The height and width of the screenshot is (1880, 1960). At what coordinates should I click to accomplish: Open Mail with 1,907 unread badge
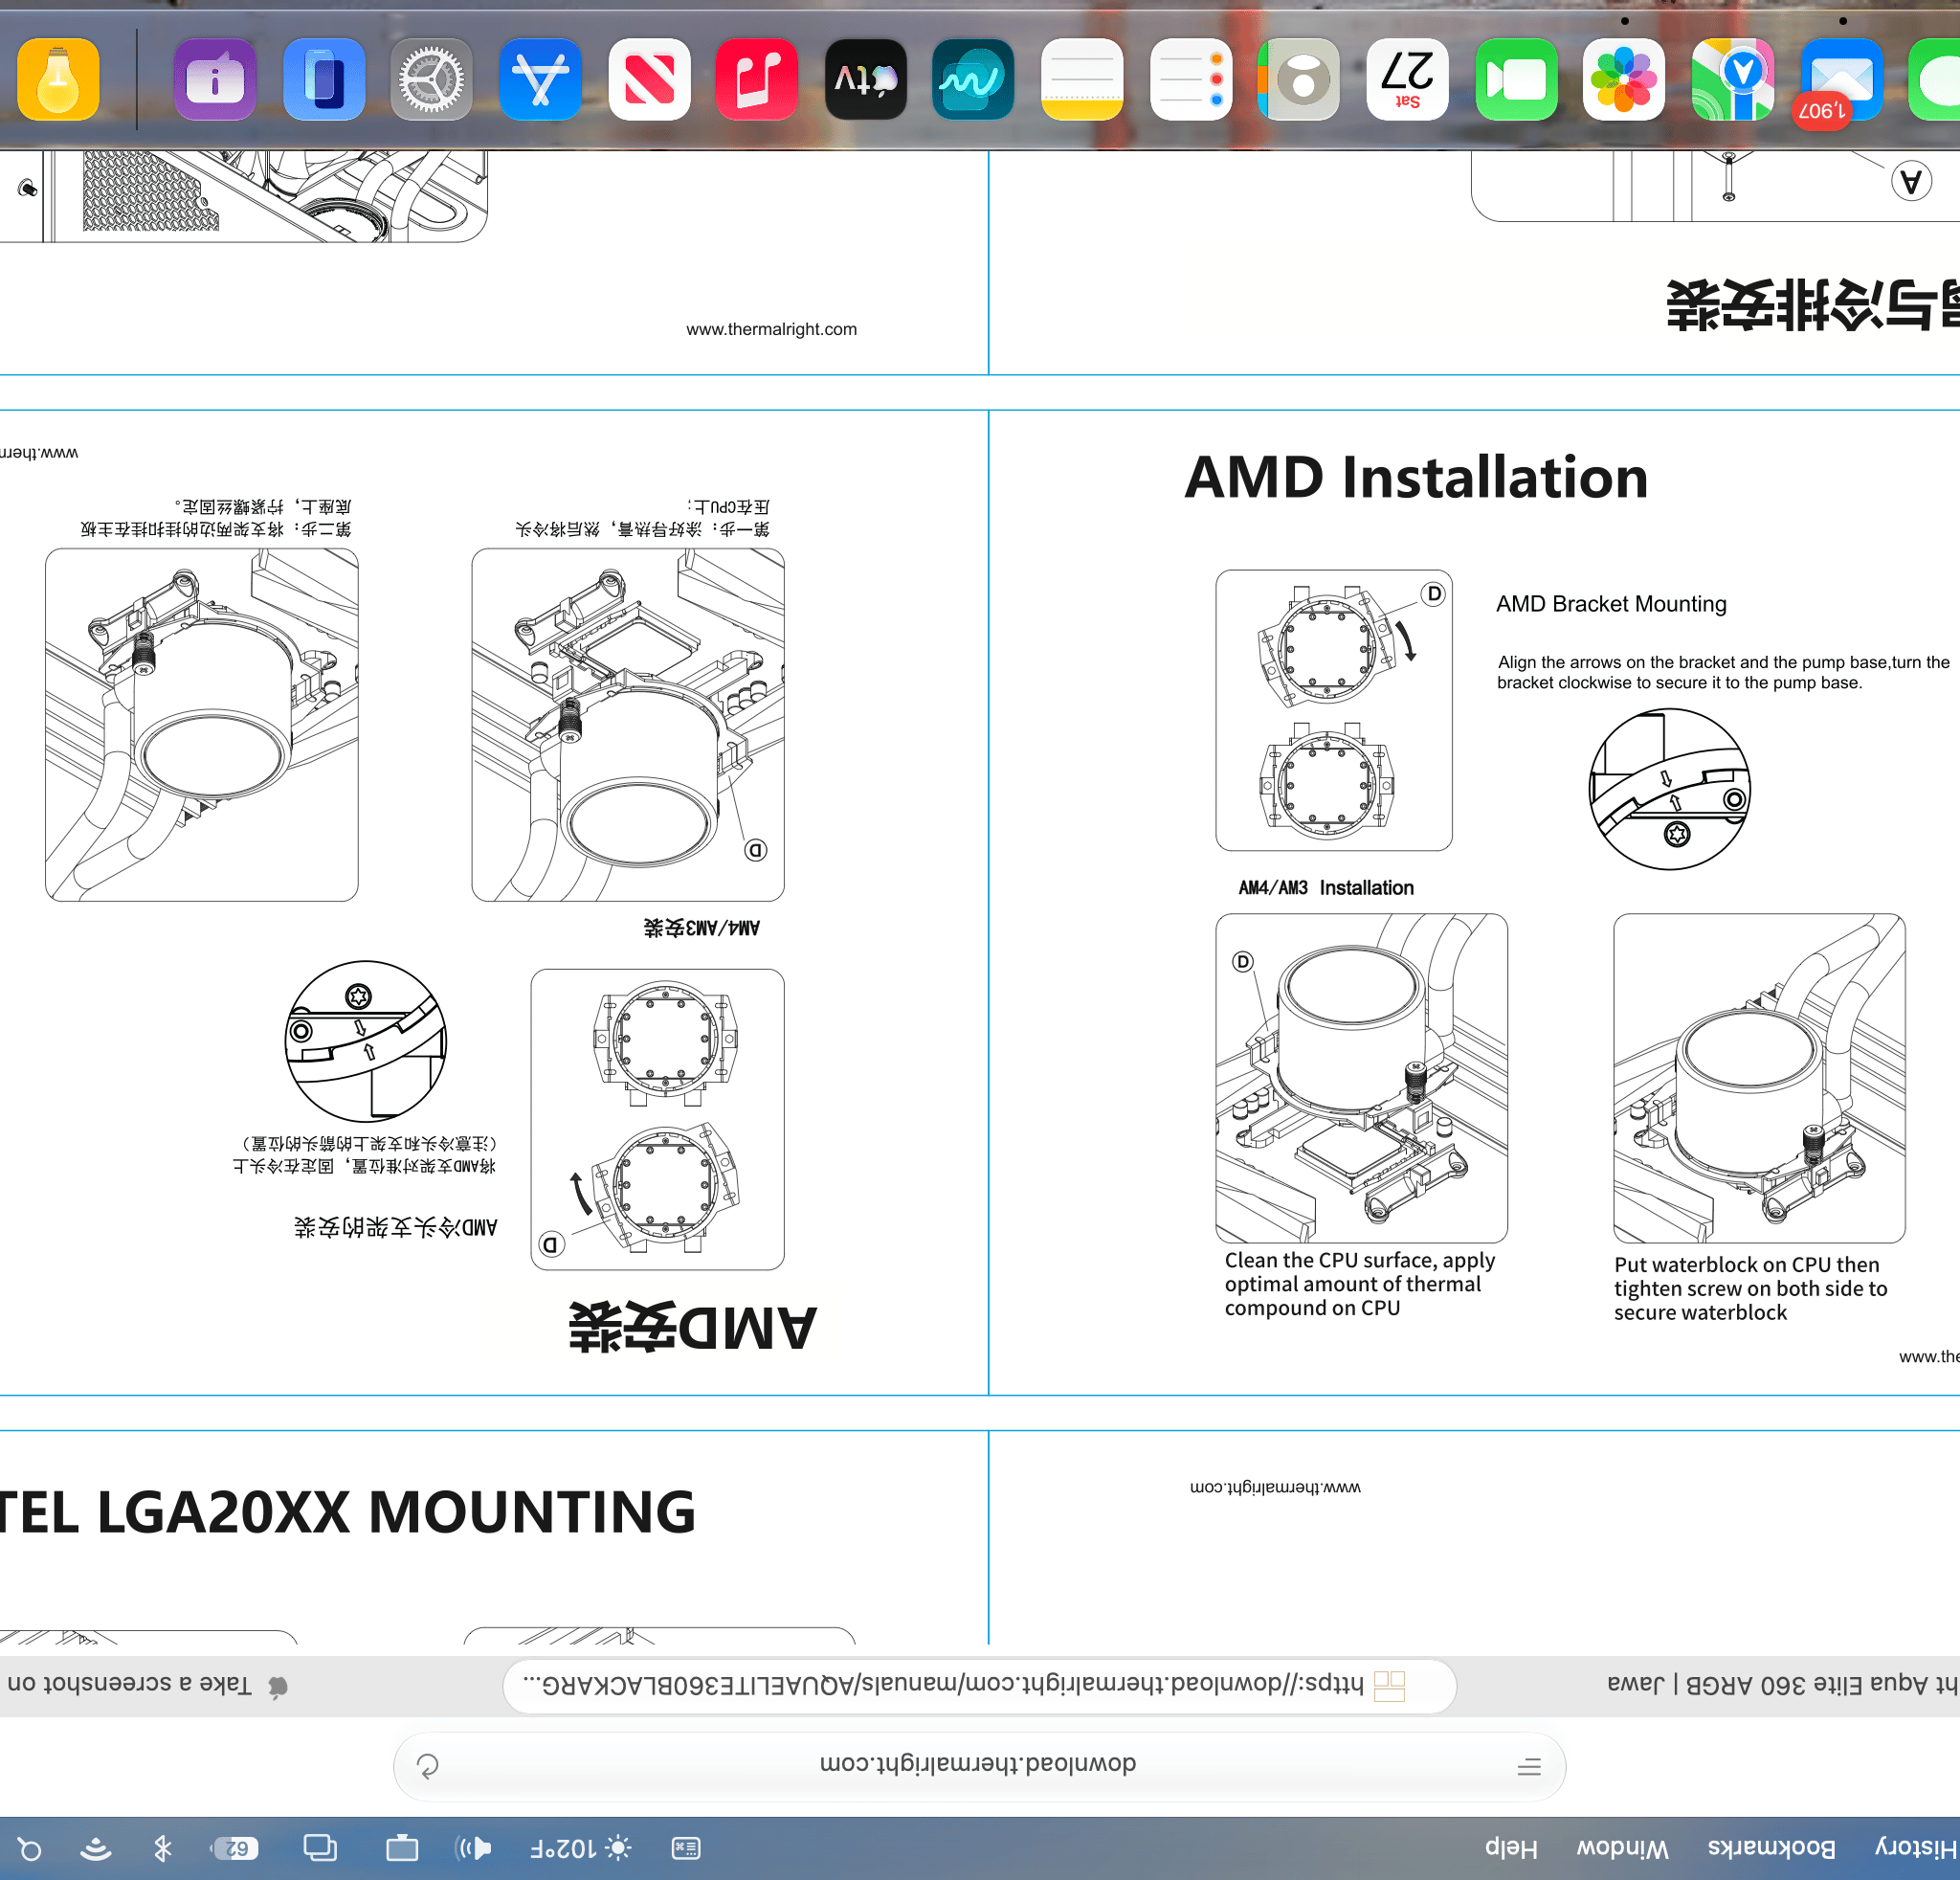tap(1842, 80)
